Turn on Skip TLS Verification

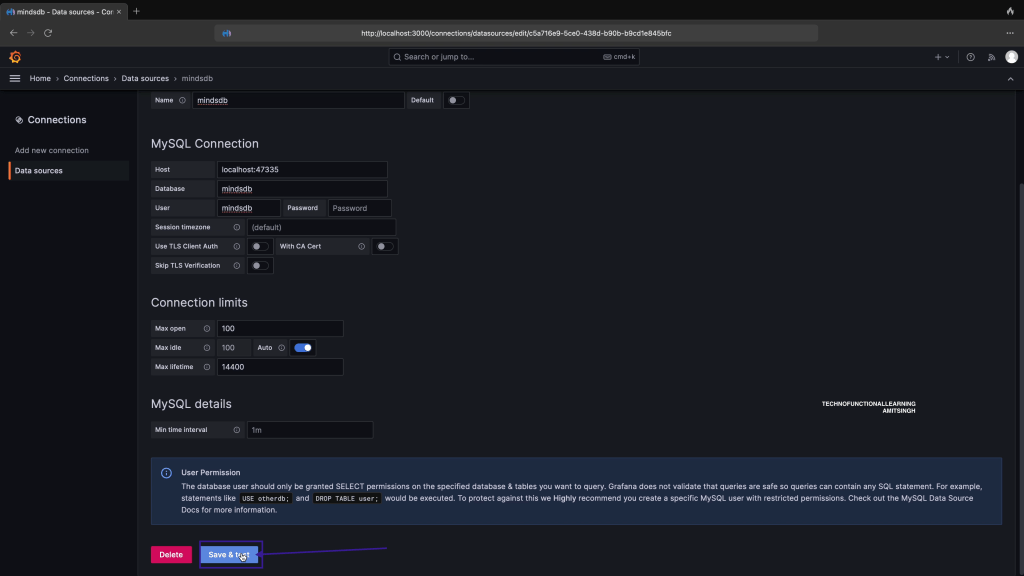(x=260, y=266)
